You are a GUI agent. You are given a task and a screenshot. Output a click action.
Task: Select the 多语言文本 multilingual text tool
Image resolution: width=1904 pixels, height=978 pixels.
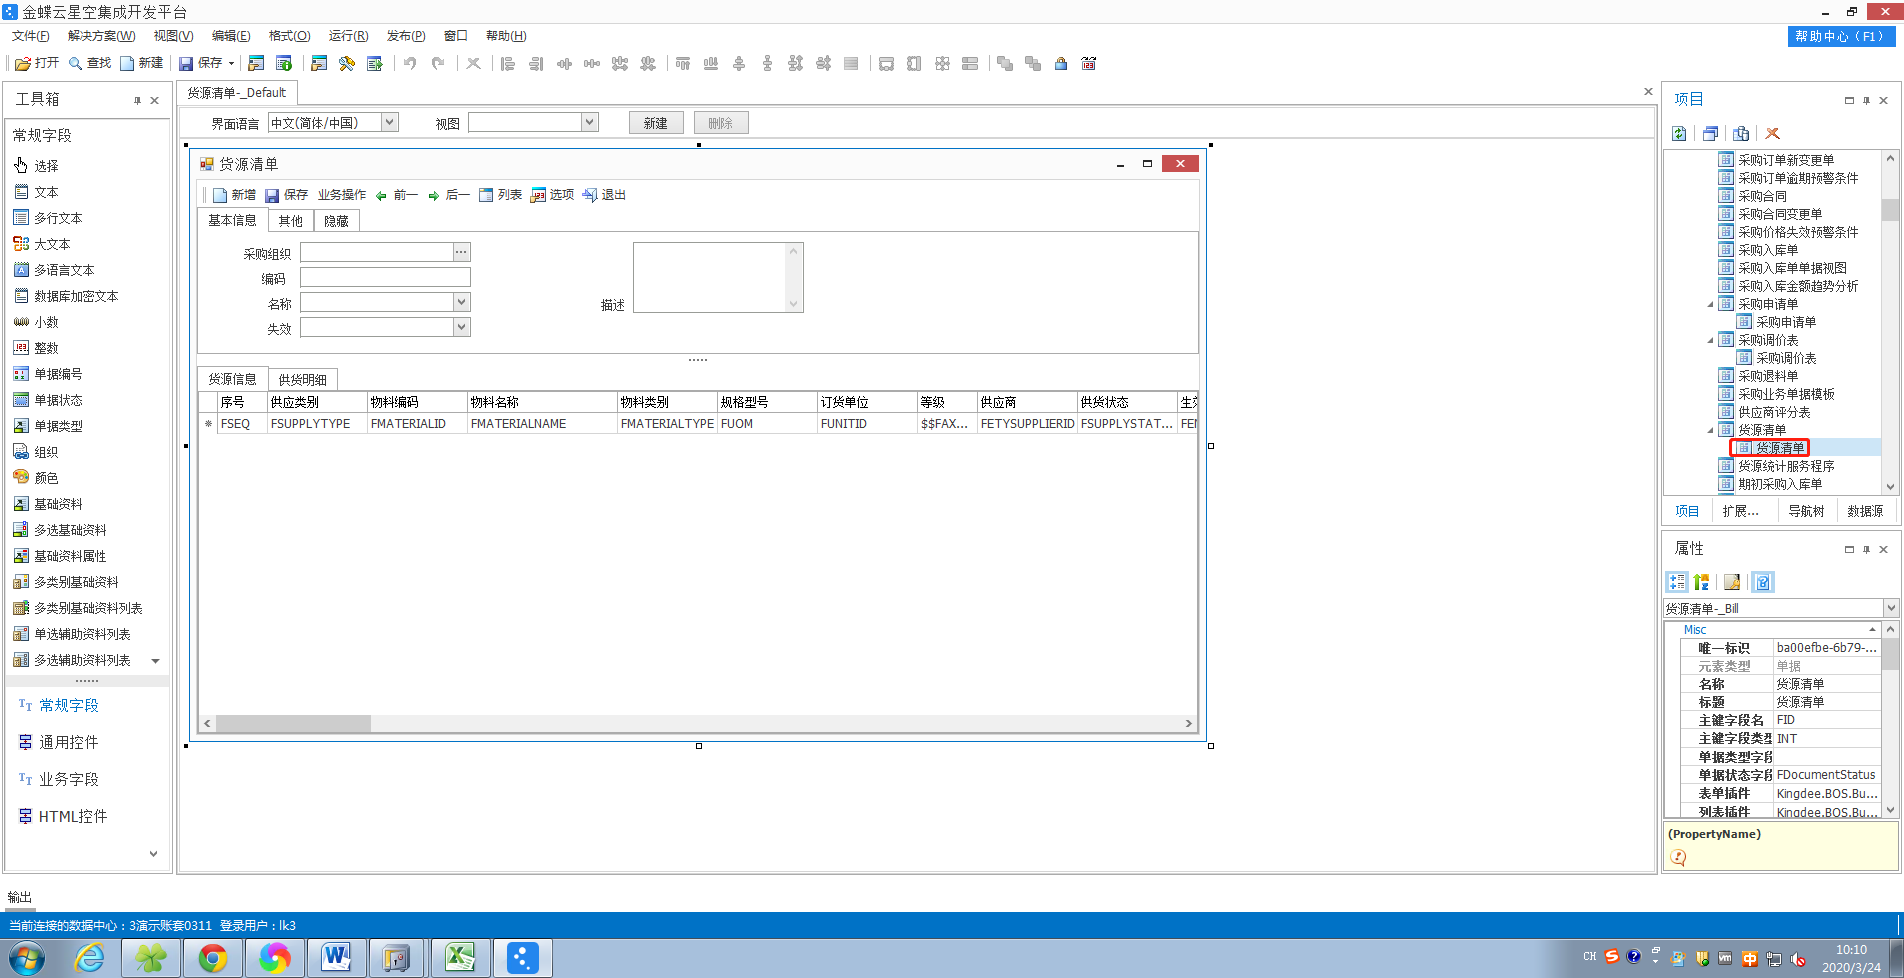pyautogui.click(x=55, y=270)
